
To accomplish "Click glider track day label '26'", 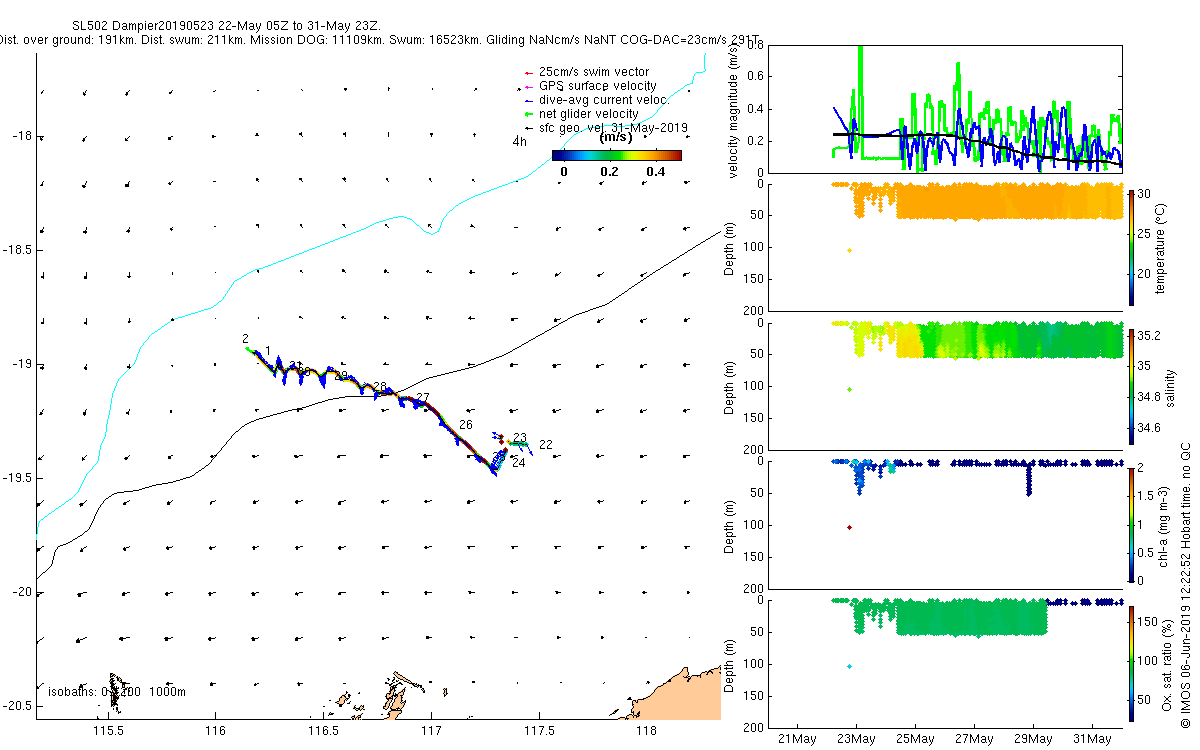I will click(466, 425).
